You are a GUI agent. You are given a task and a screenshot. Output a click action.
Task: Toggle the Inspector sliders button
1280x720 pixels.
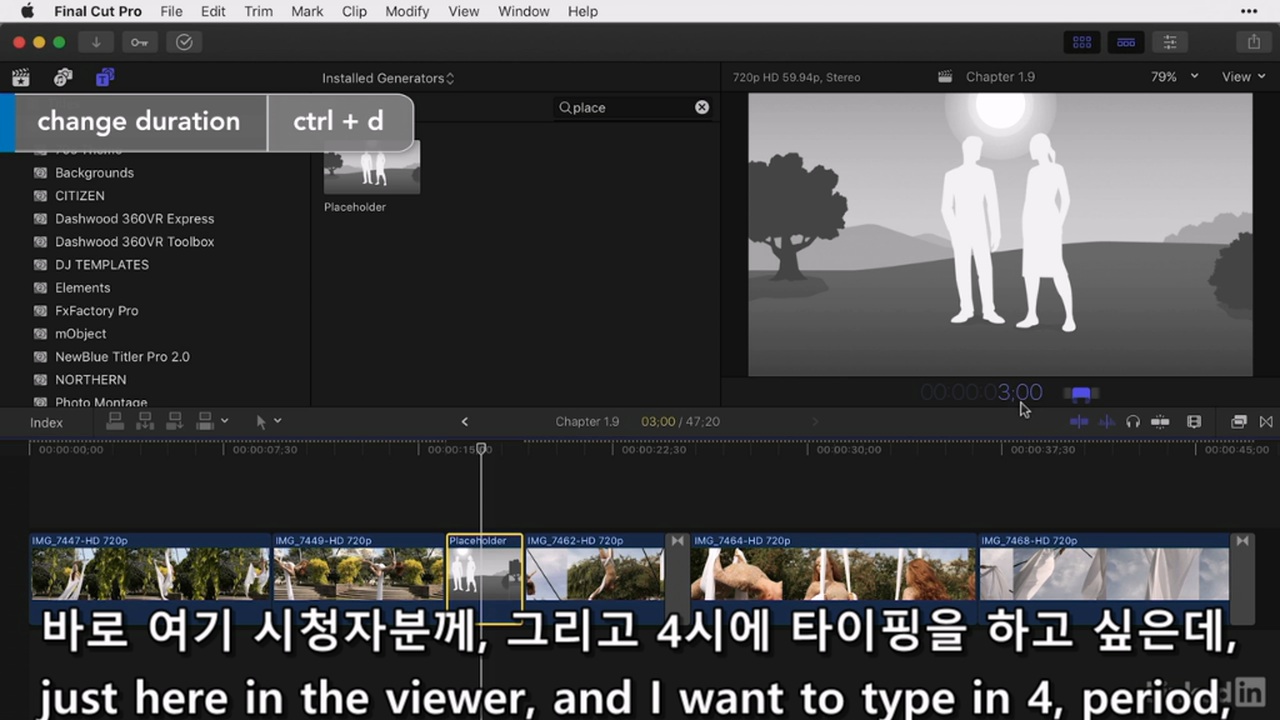point(1169,42)
